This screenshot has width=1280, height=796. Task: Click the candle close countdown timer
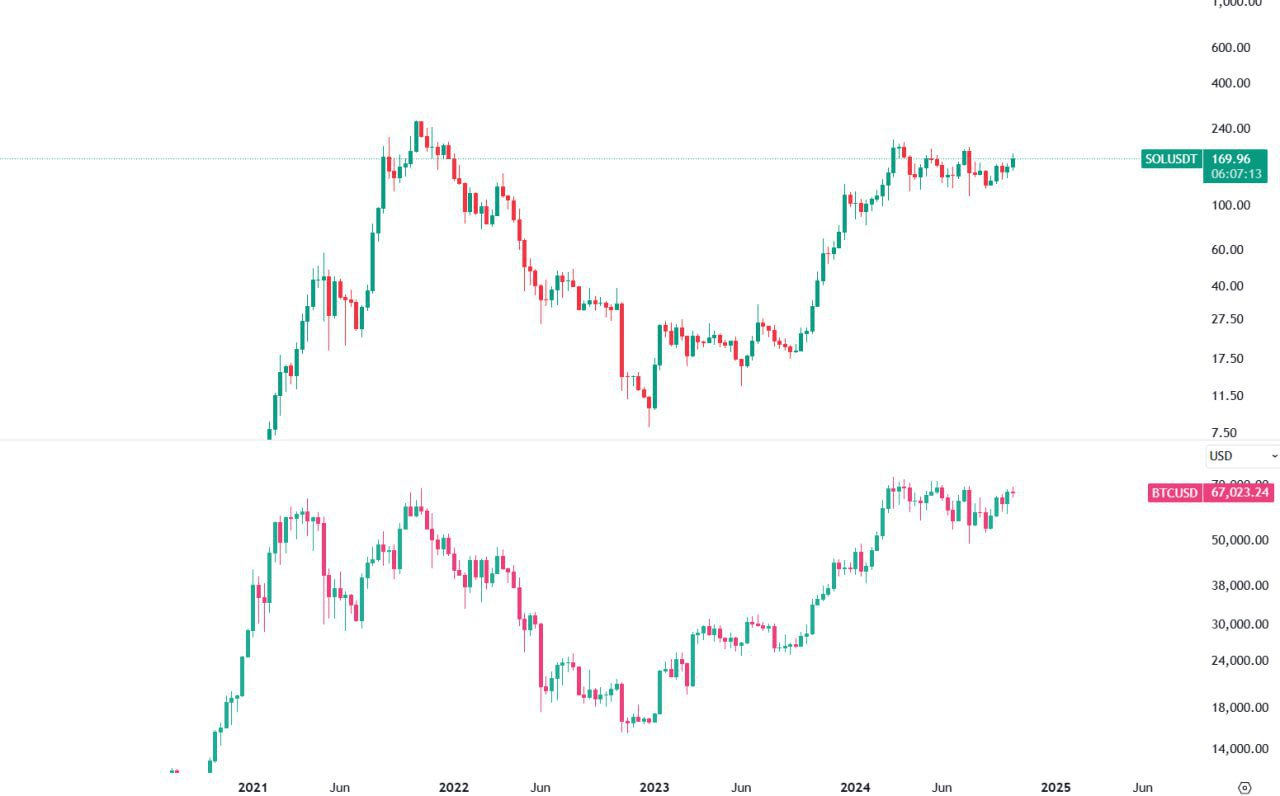click(1236, 173)
